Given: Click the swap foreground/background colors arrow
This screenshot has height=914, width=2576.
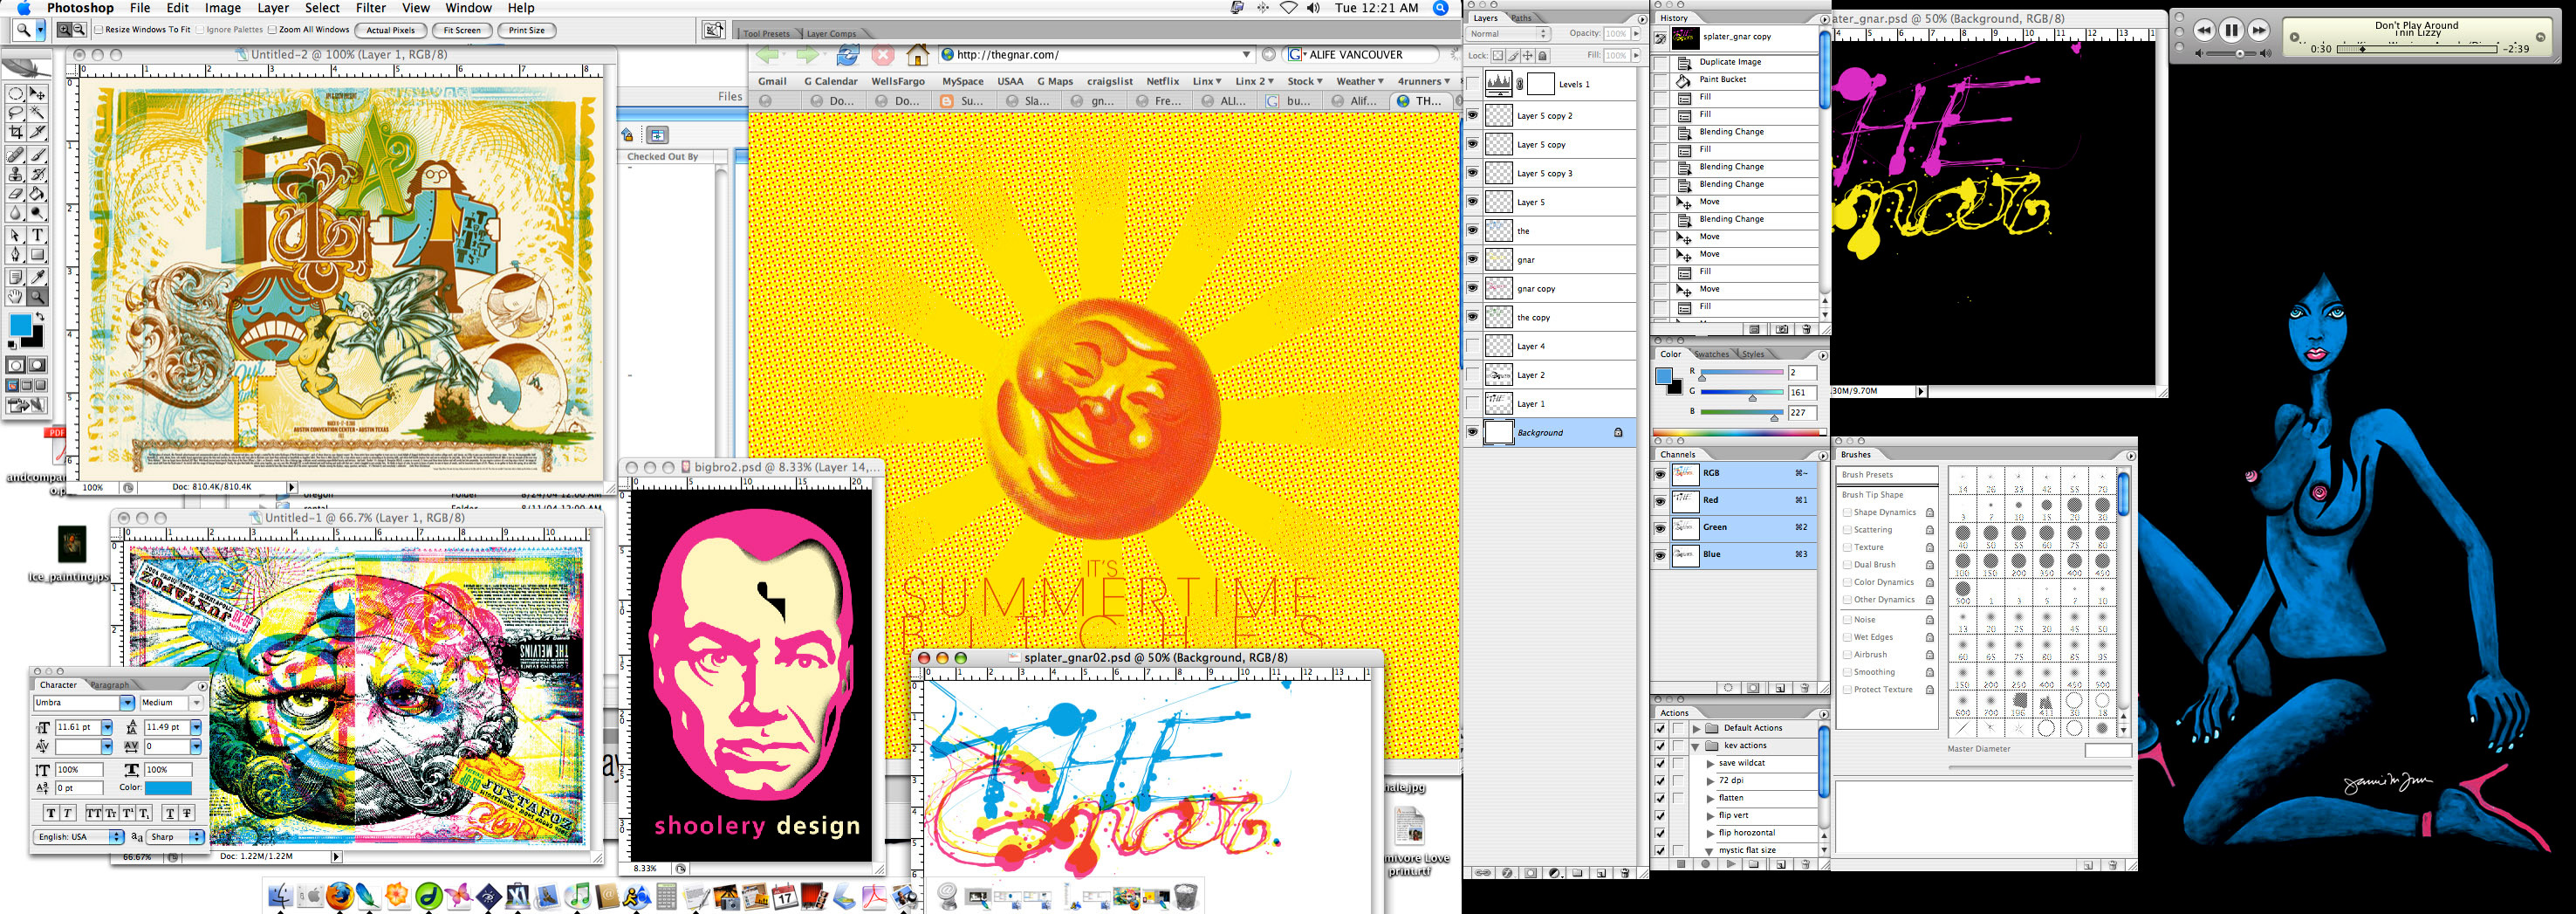Looking at the screenshot, I should click(40, 317).
